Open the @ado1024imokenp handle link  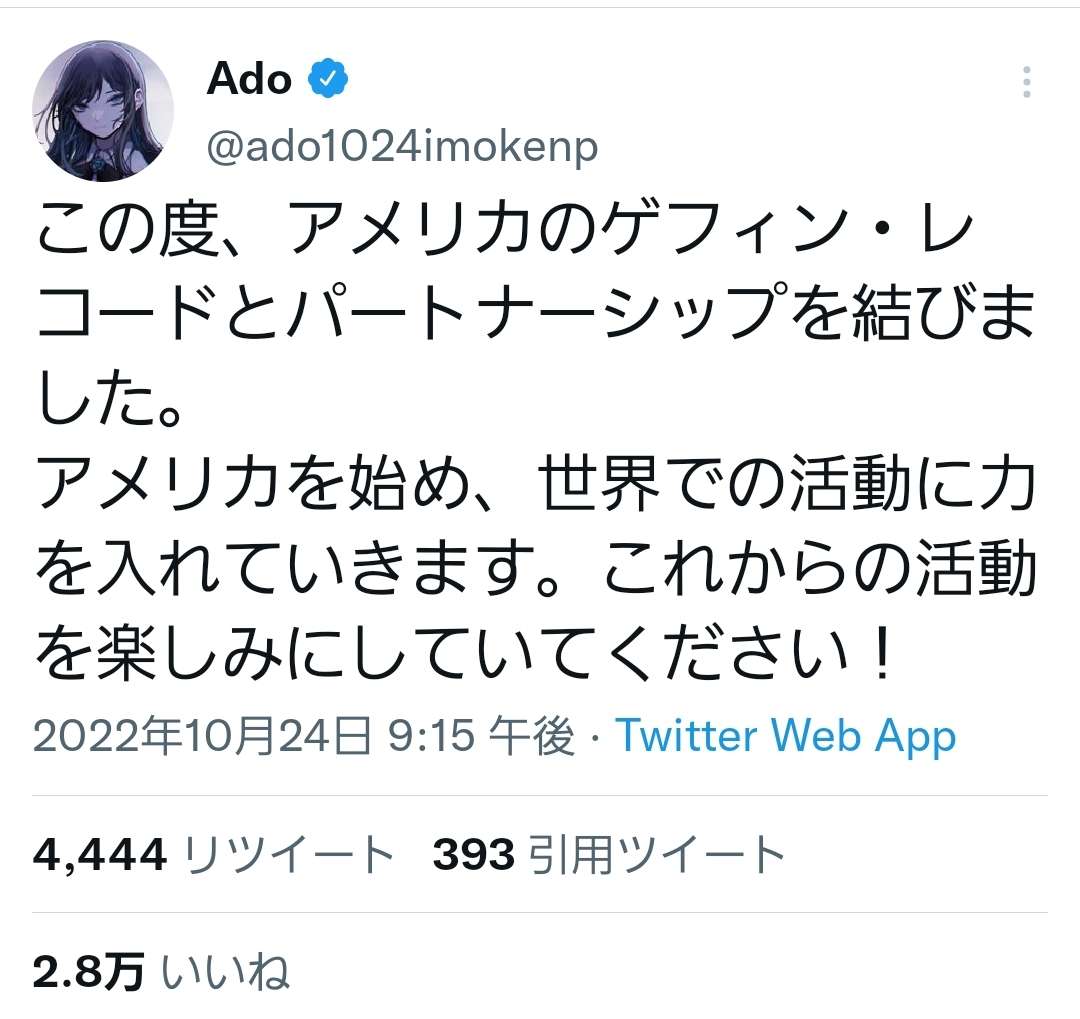(402, 147)
